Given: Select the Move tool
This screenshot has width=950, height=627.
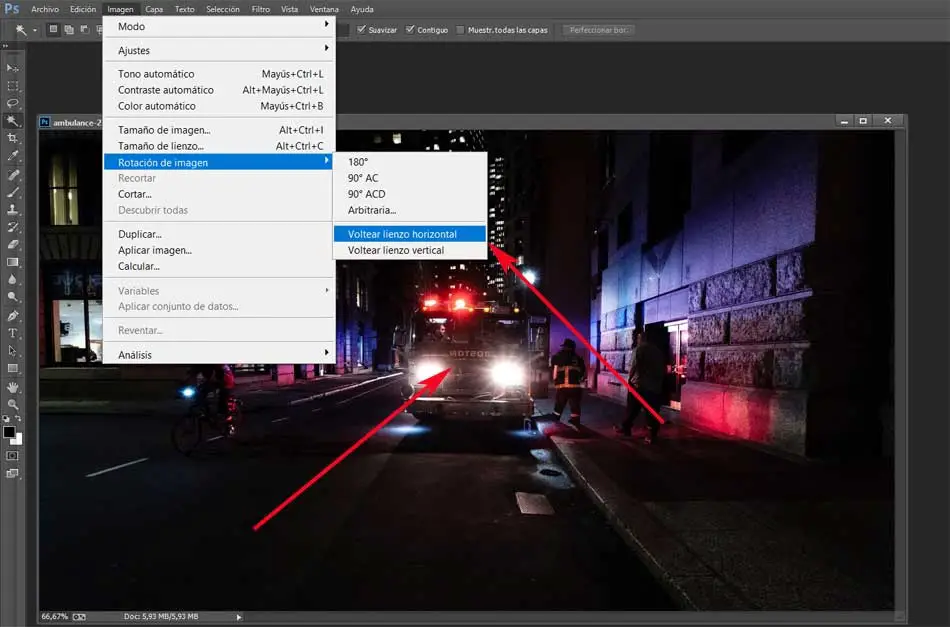Looking at the screenshot, I should (13, 67).
